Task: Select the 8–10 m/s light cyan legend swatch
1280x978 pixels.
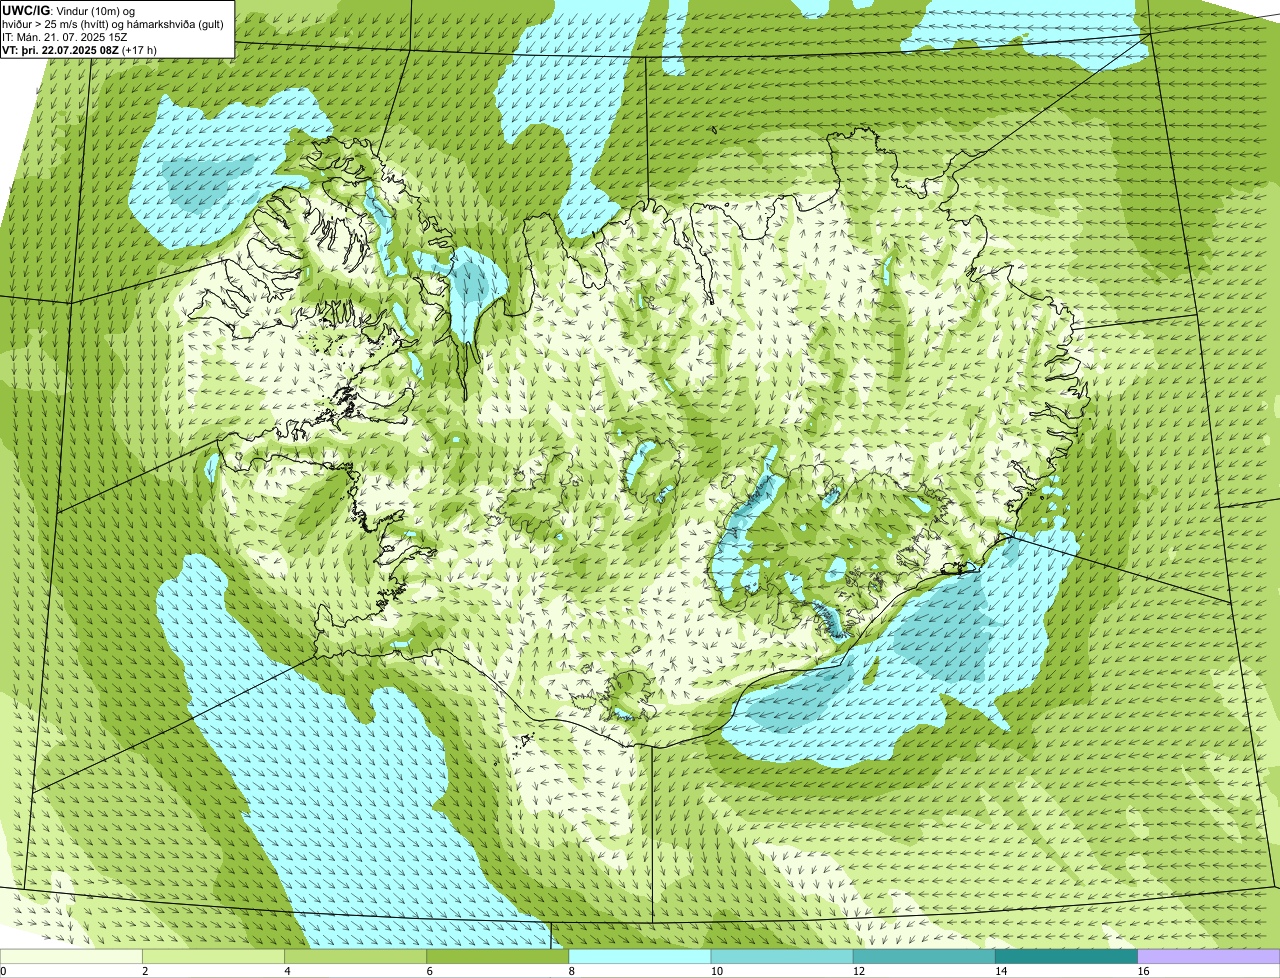Action: coord(640,956)
